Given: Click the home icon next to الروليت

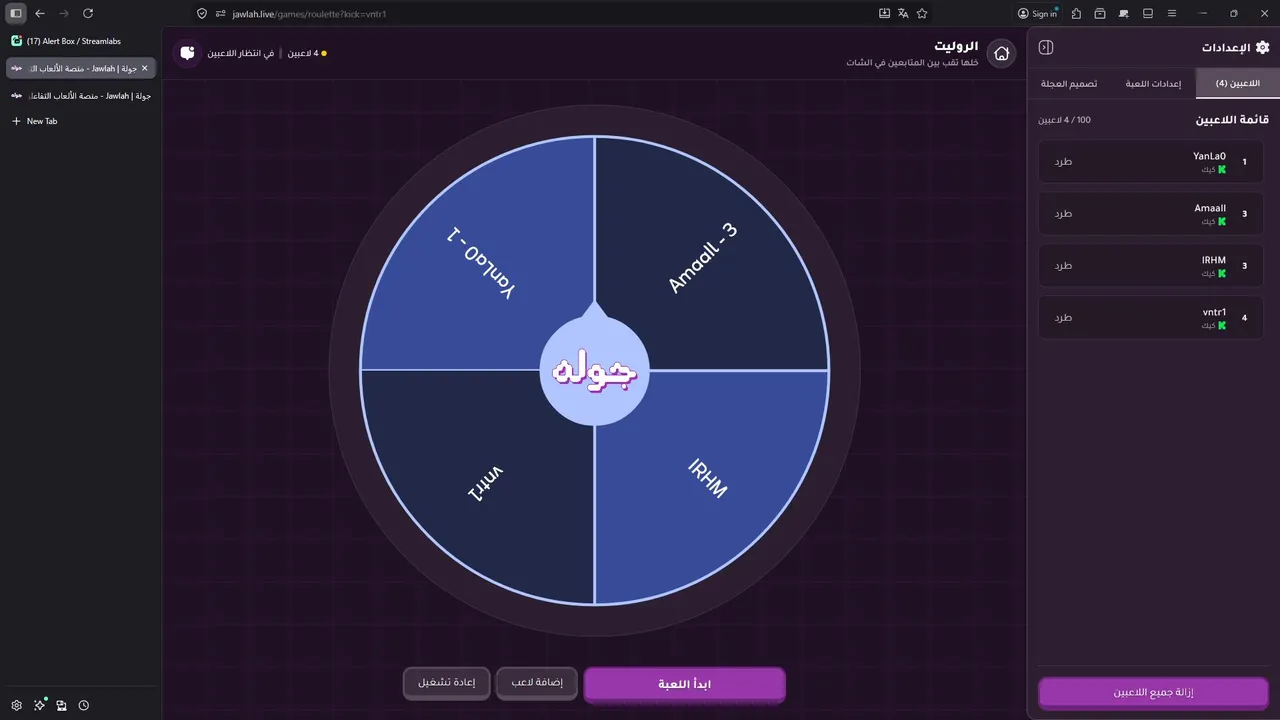Looking at the screenshot, I should click(x=1001, y=53).
